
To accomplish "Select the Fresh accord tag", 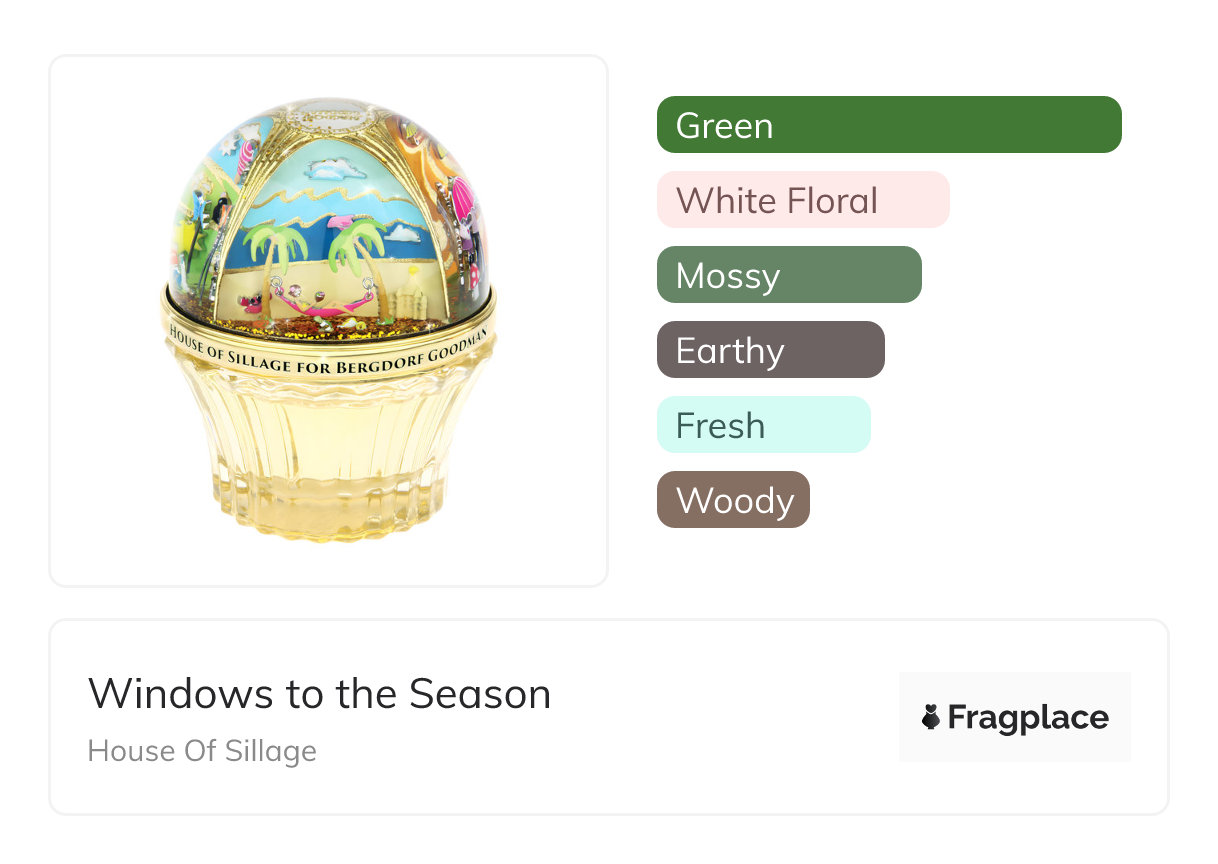I will [763, 425].
